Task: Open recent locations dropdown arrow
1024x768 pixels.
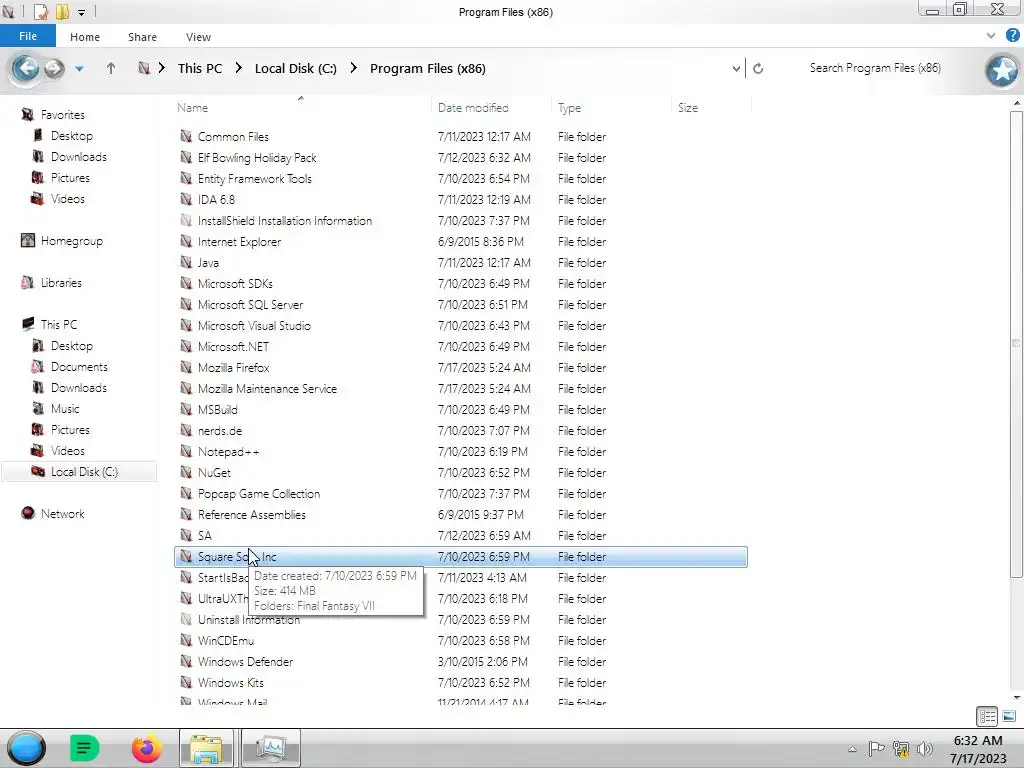Action: (x=79, y=68)
